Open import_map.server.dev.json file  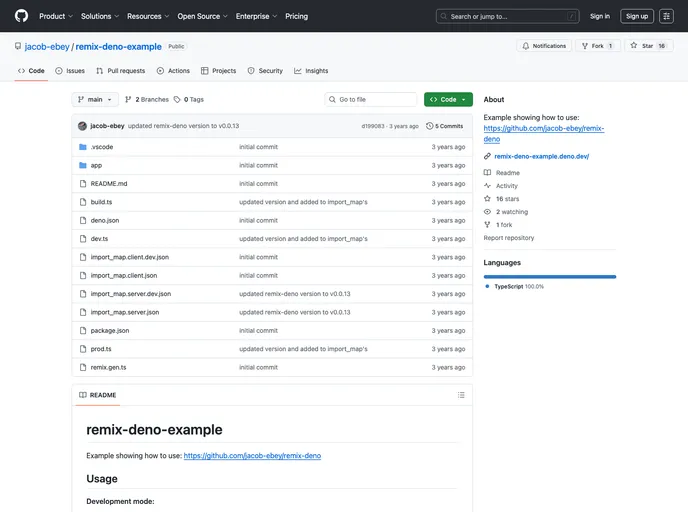[x=131, y=294]
